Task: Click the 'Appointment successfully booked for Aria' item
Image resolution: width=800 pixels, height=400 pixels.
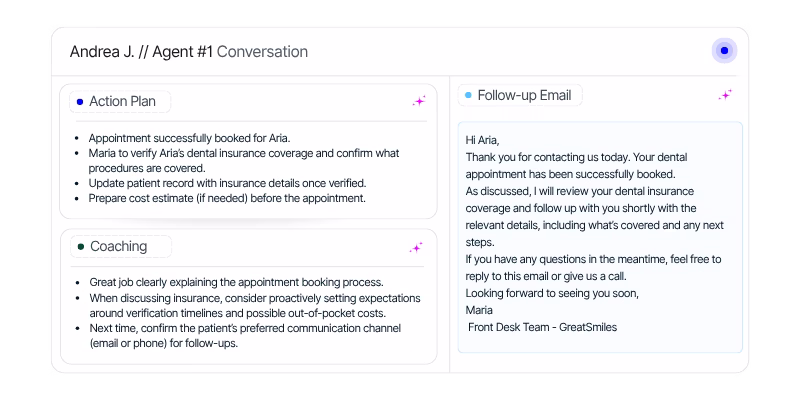Action: click(189, 138)
